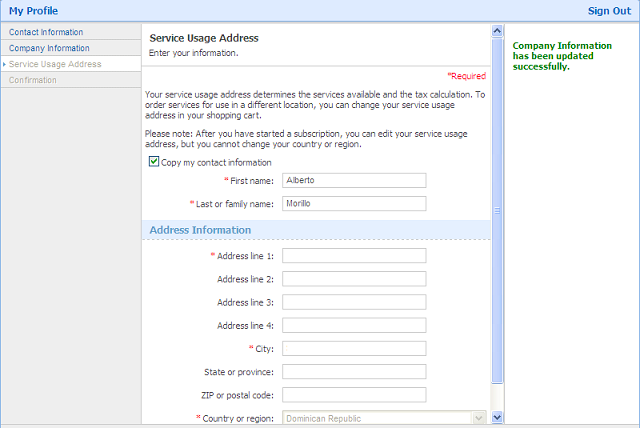Uncheck Copy my contact information checkbox

(x=154, y=162)
